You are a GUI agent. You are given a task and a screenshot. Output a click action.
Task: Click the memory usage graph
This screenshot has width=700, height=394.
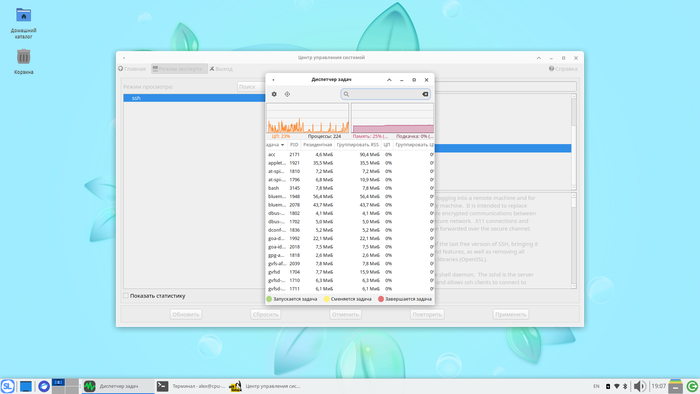[392, 118]
